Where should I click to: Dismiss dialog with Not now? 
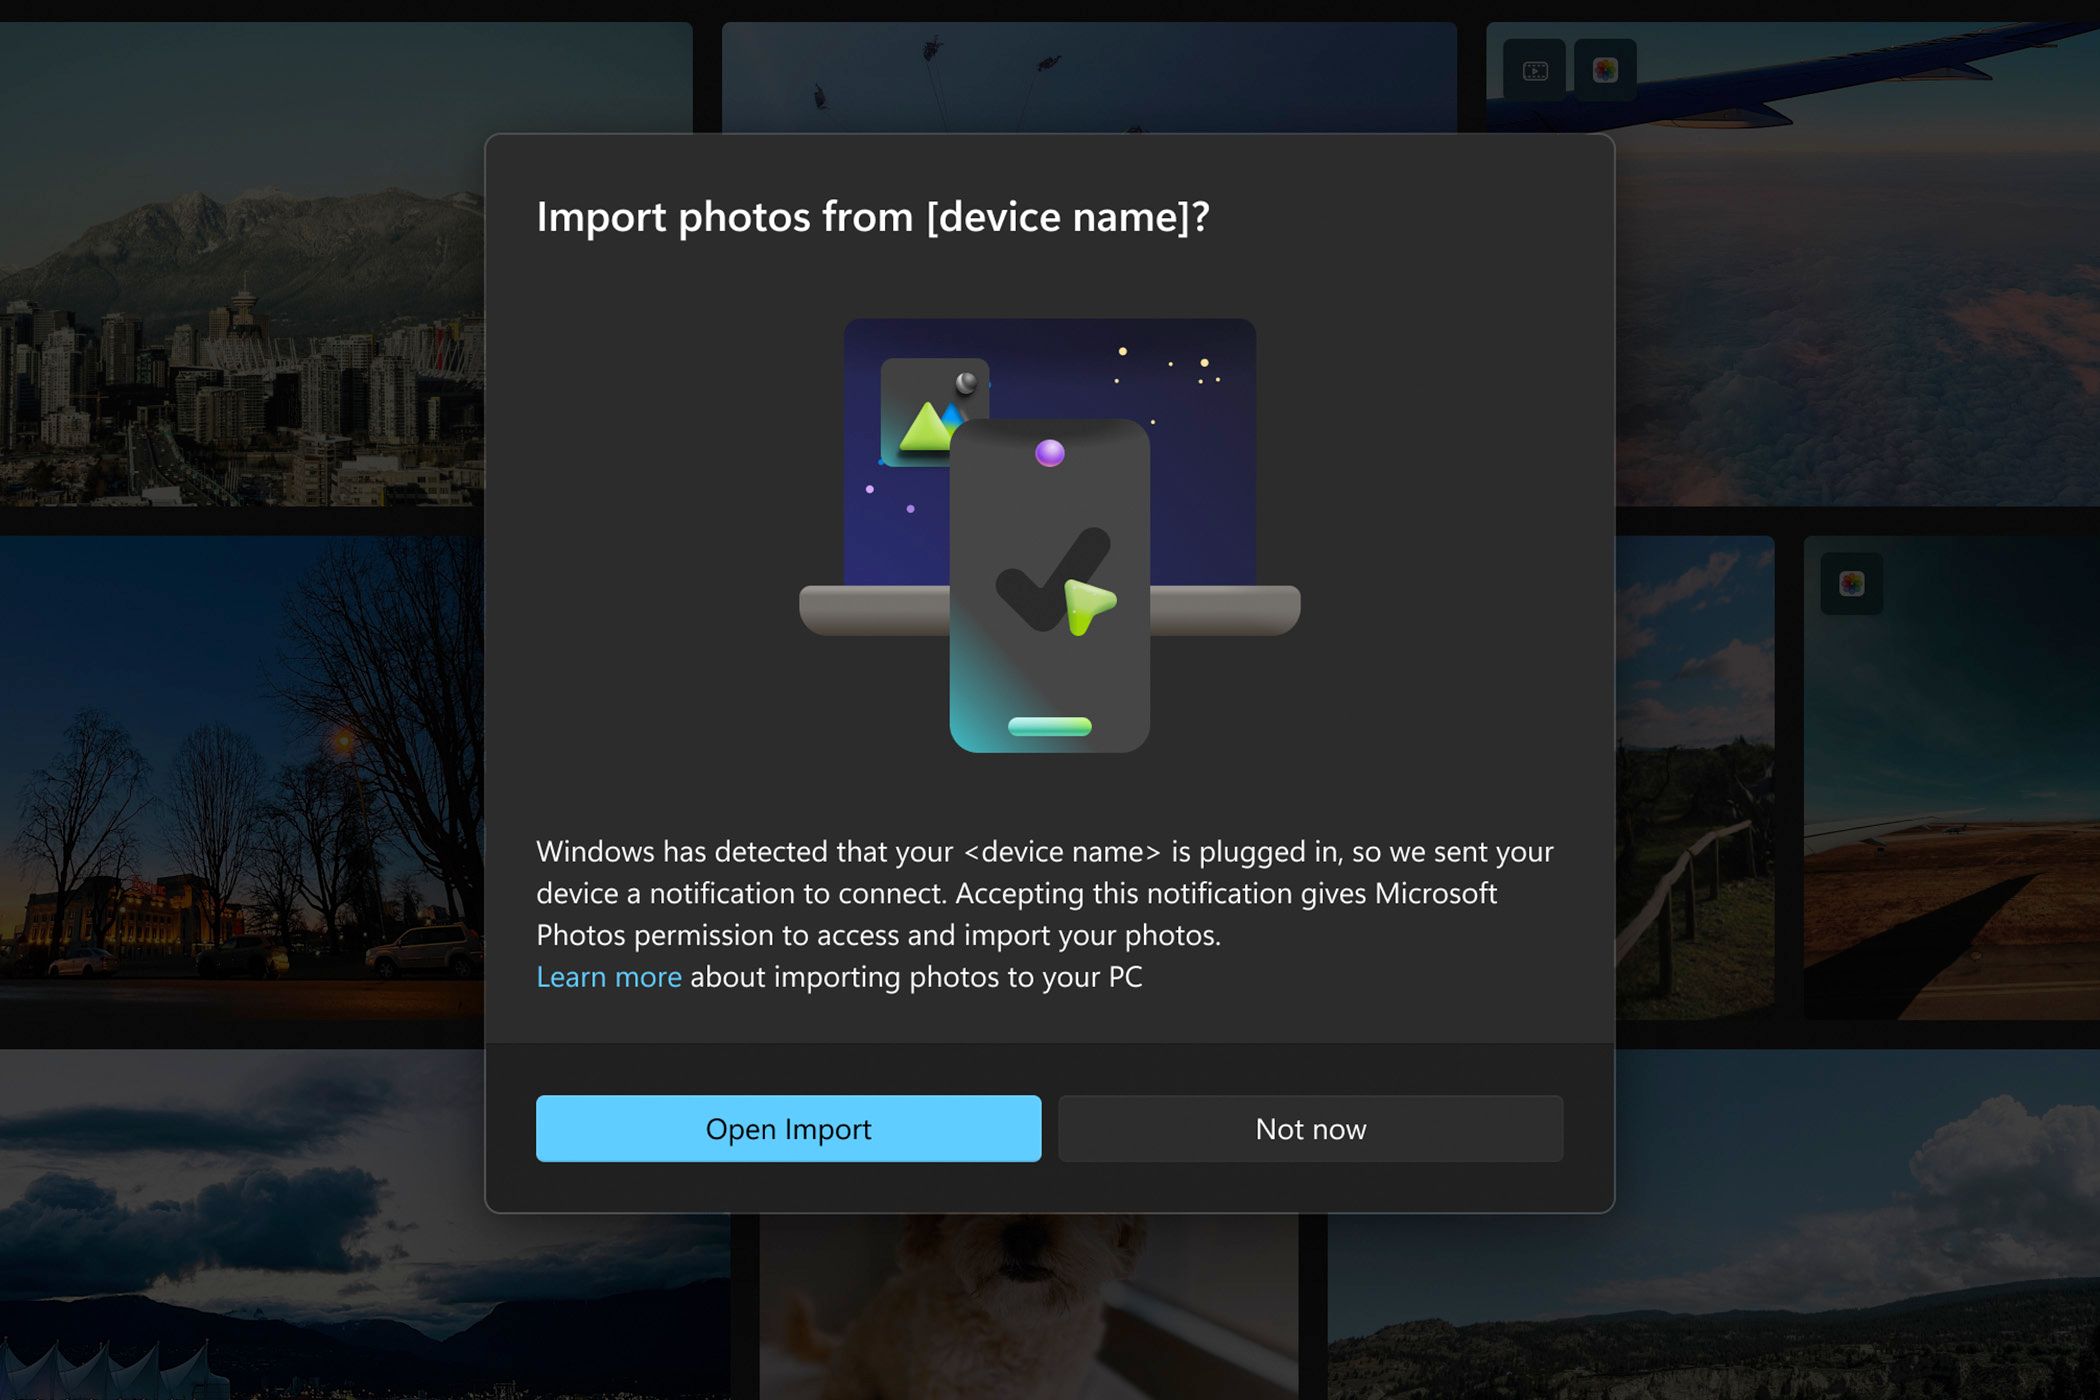1310,1129
